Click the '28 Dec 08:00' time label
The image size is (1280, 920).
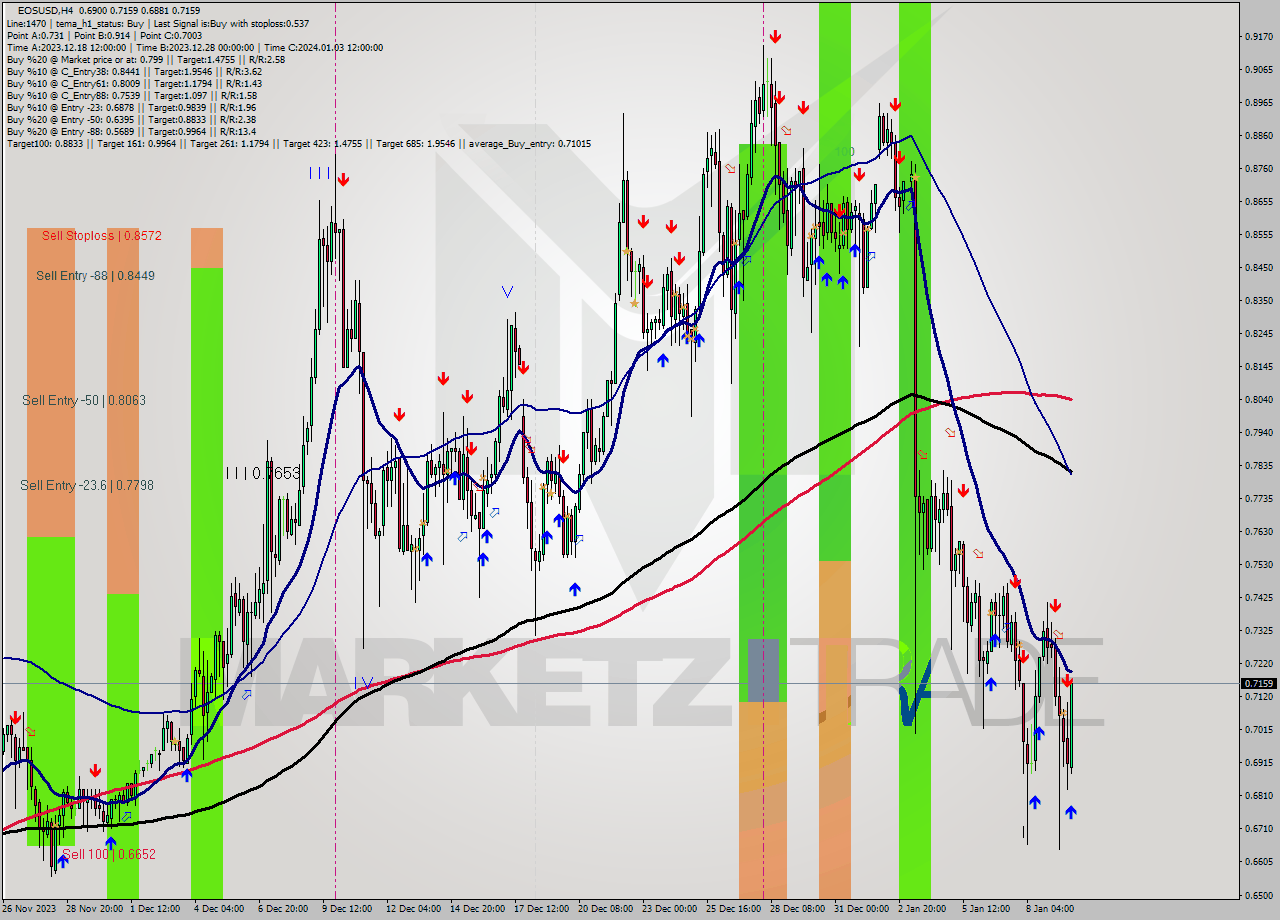coord(797,909)
